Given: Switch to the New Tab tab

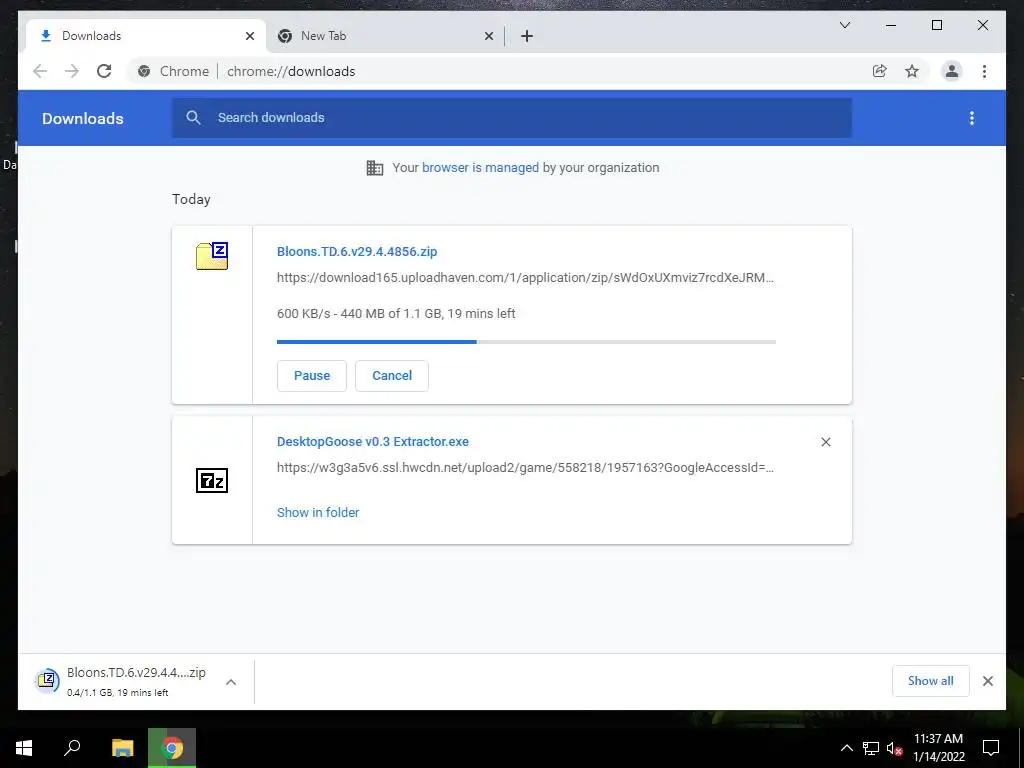Looking at the screenshot, I should tap(385, 36).
